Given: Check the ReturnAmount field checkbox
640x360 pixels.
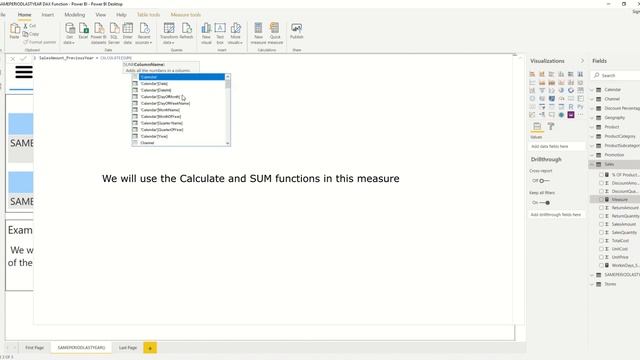Looking at the screenshot, I should (x=601, y=207).
